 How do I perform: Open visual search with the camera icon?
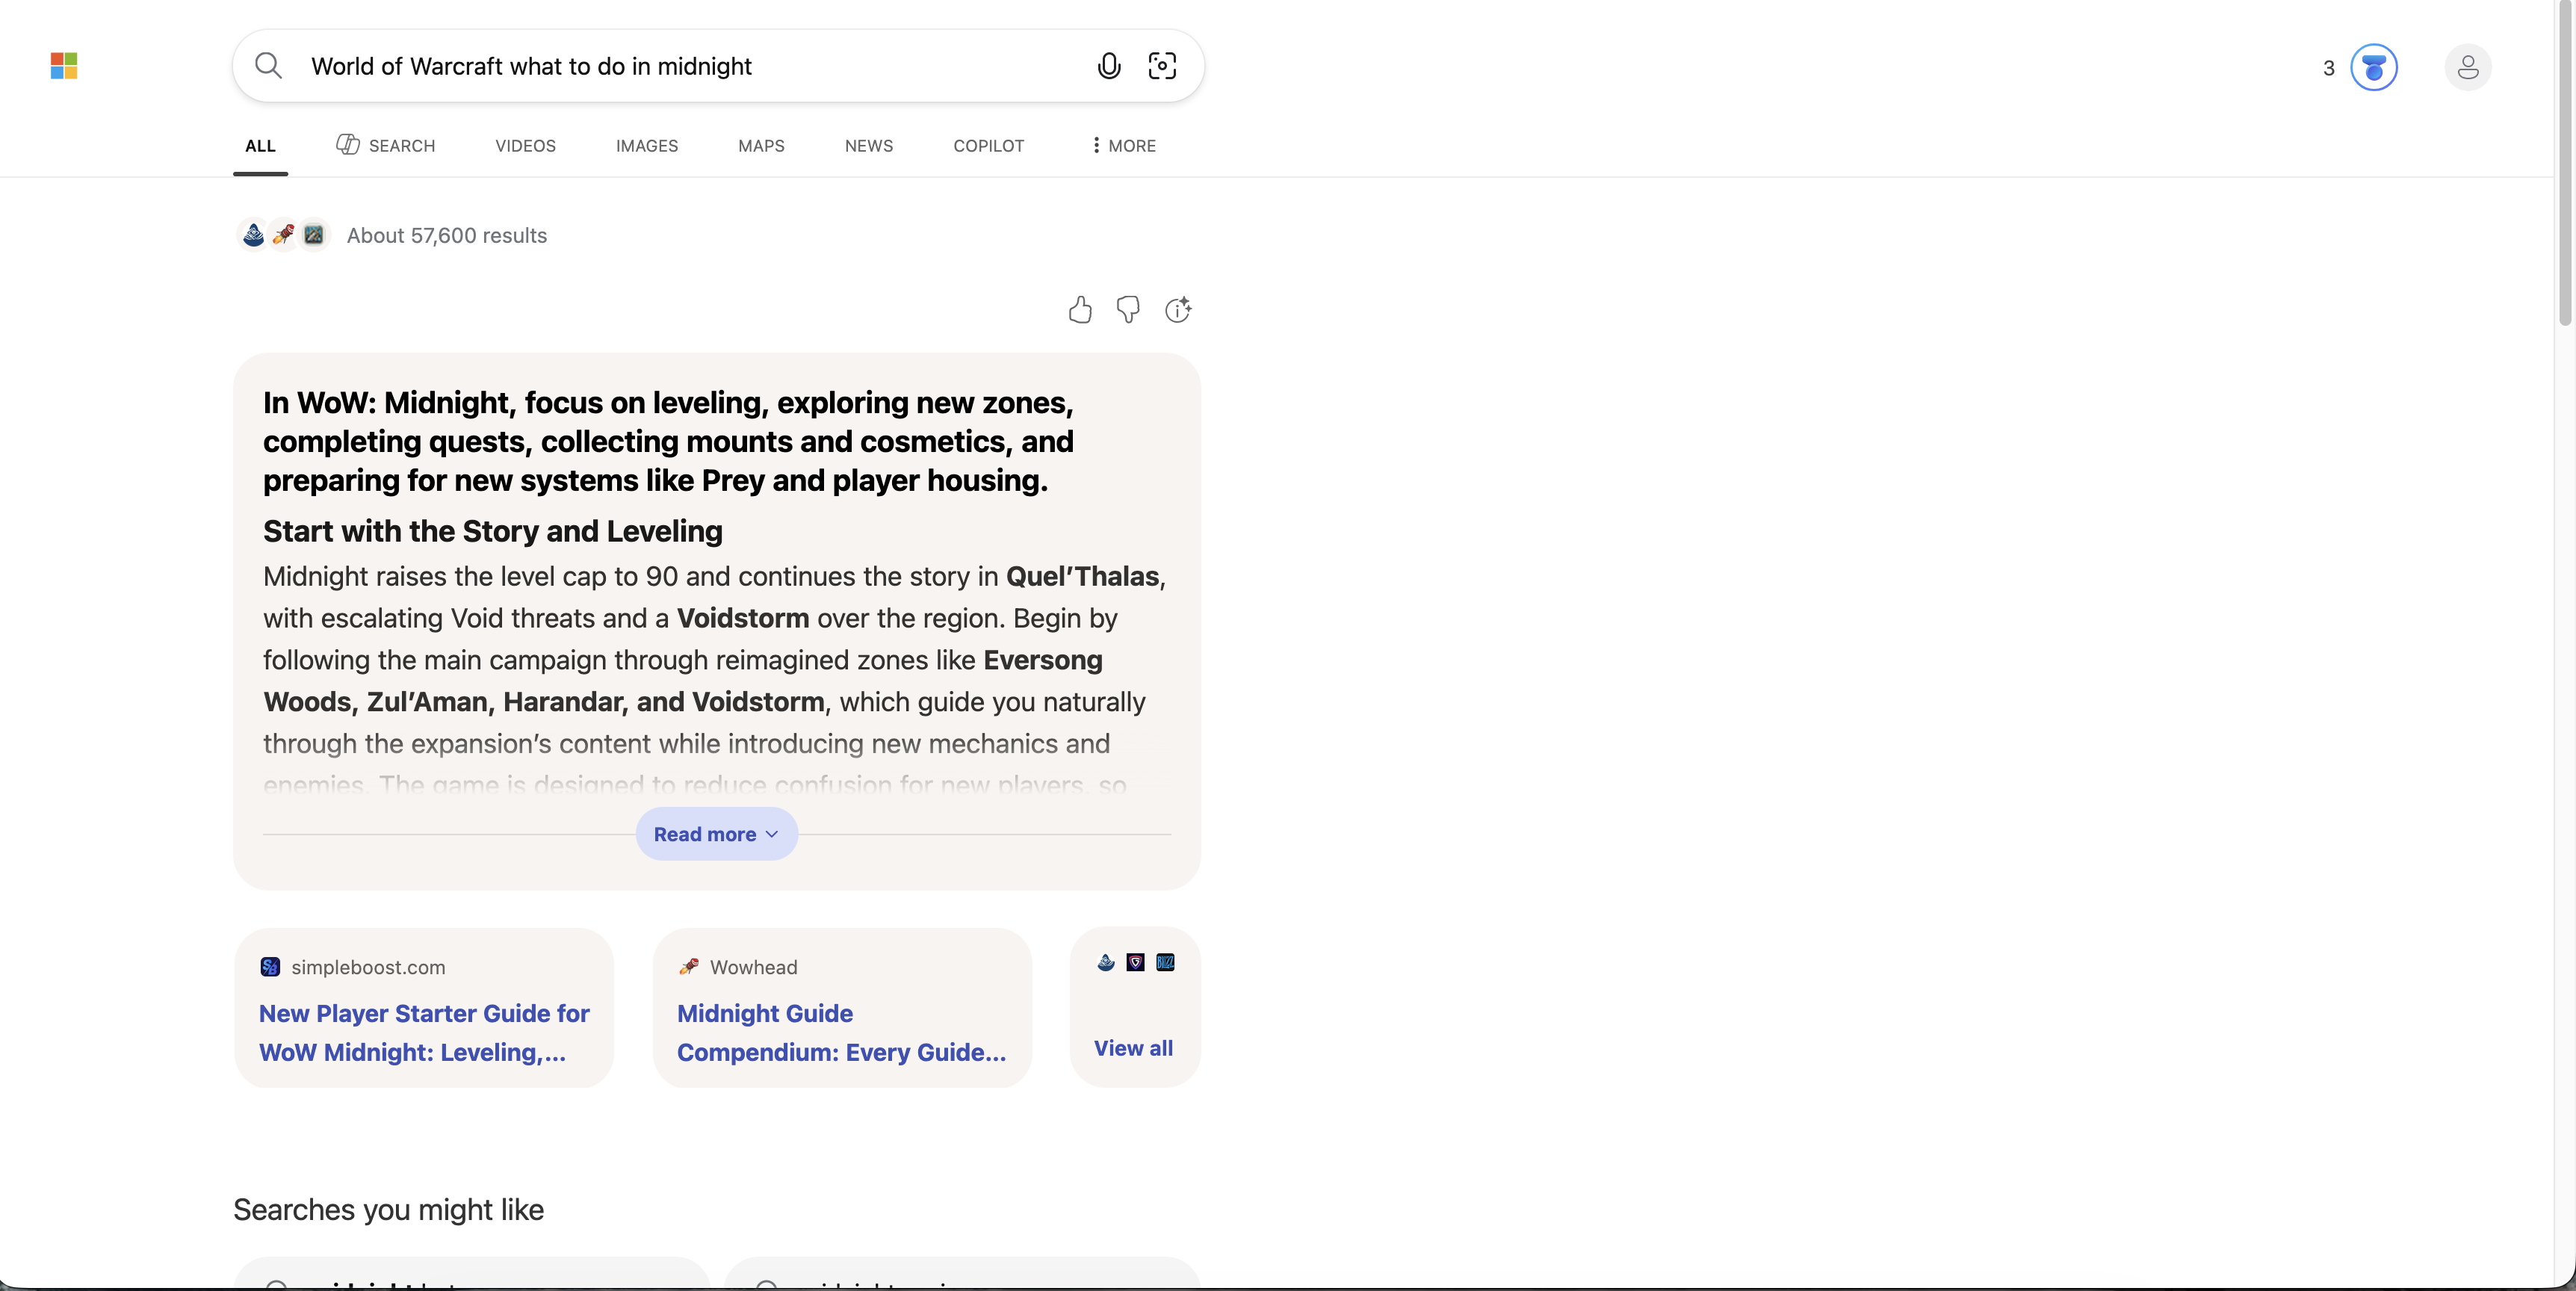[1163, 66]
